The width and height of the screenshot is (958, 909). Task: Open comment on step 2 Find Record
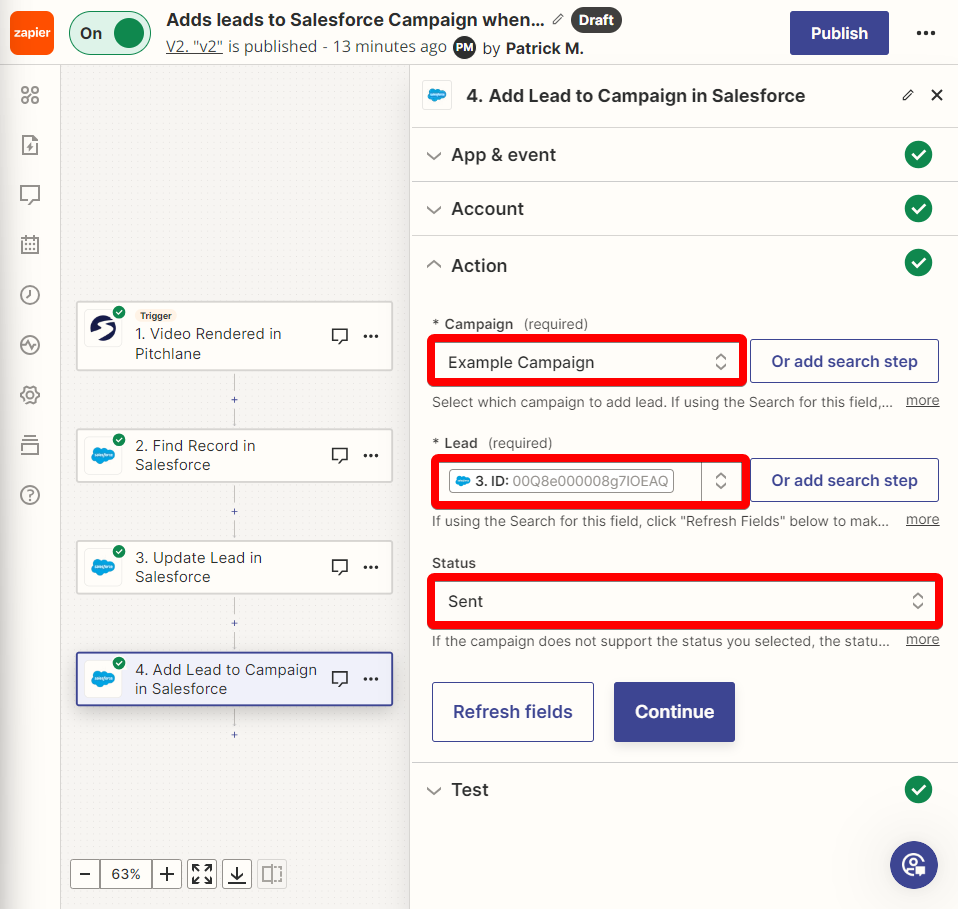point(340,455)
